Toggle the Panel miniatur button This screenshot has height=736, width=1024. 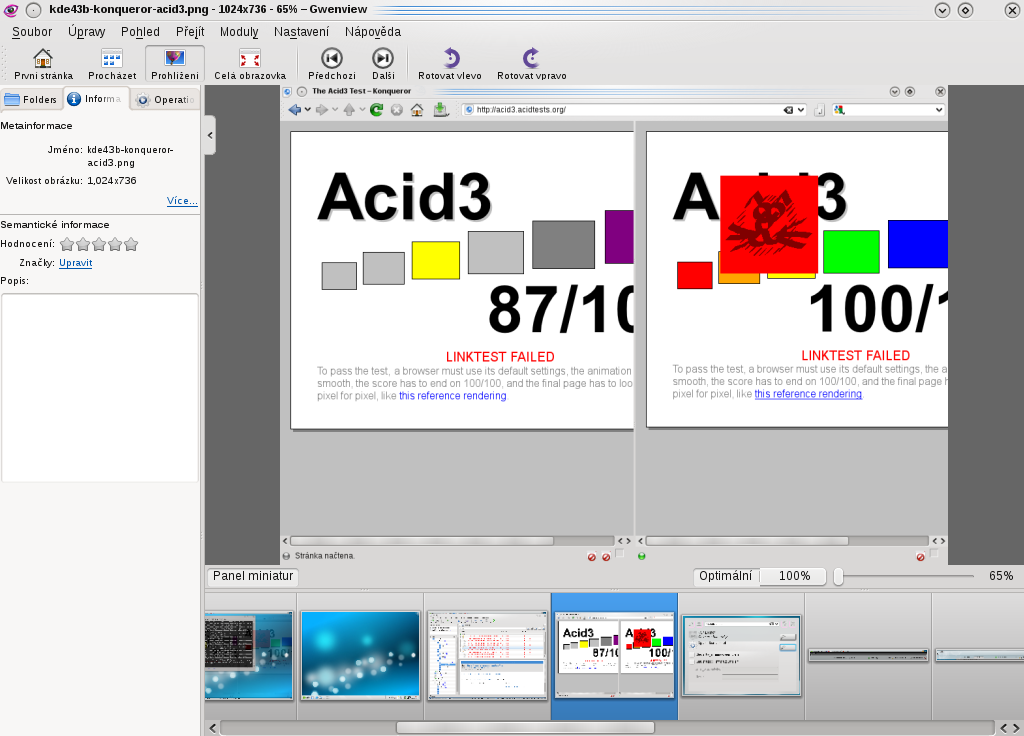click(253, 576)
